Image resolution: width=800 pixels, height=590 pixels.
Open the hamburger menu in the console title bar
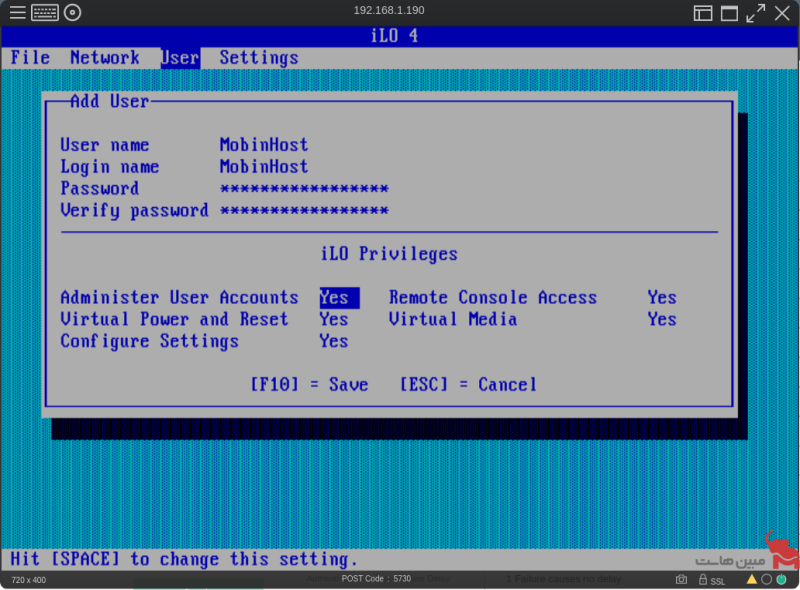point(17,12)
